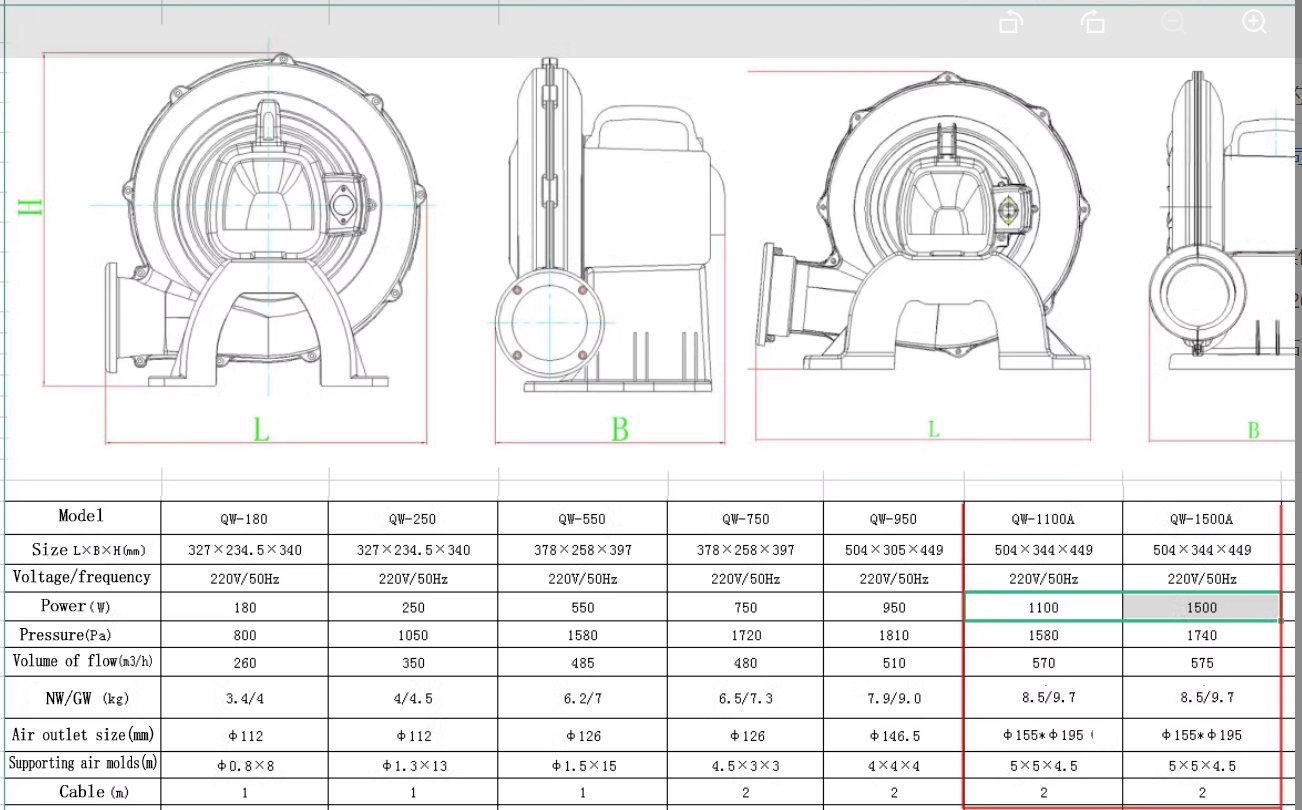The height and width of the screenshot is (810, 1302).
Task: Click the Power (W) row header
Action: click(82, 606)
